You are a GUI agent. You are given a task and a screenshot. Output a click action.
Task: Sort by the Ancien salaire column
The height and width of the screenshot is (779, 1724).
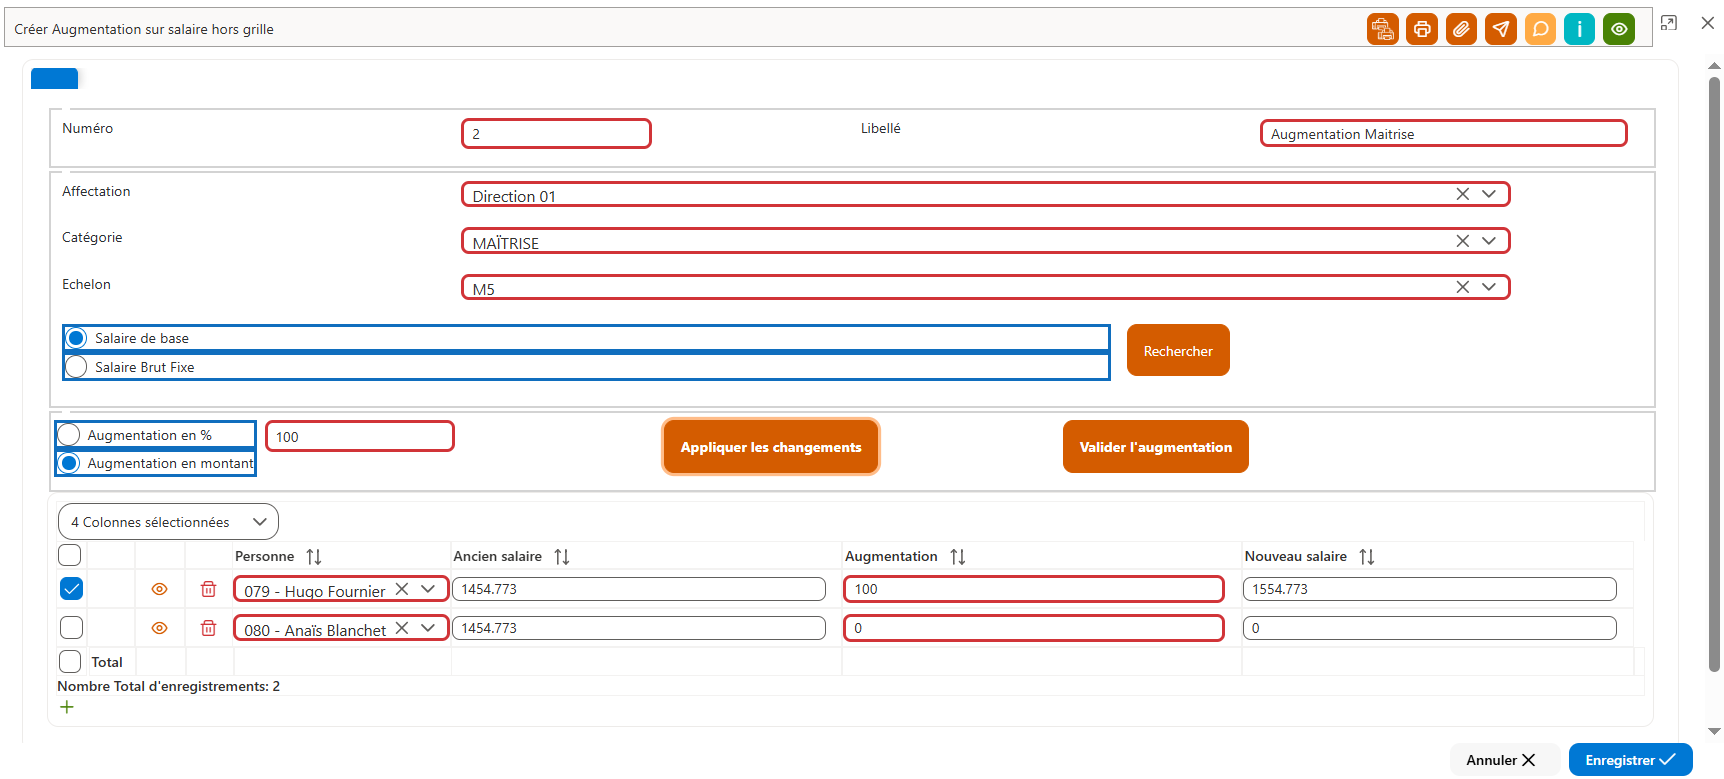tap(562, 557)
